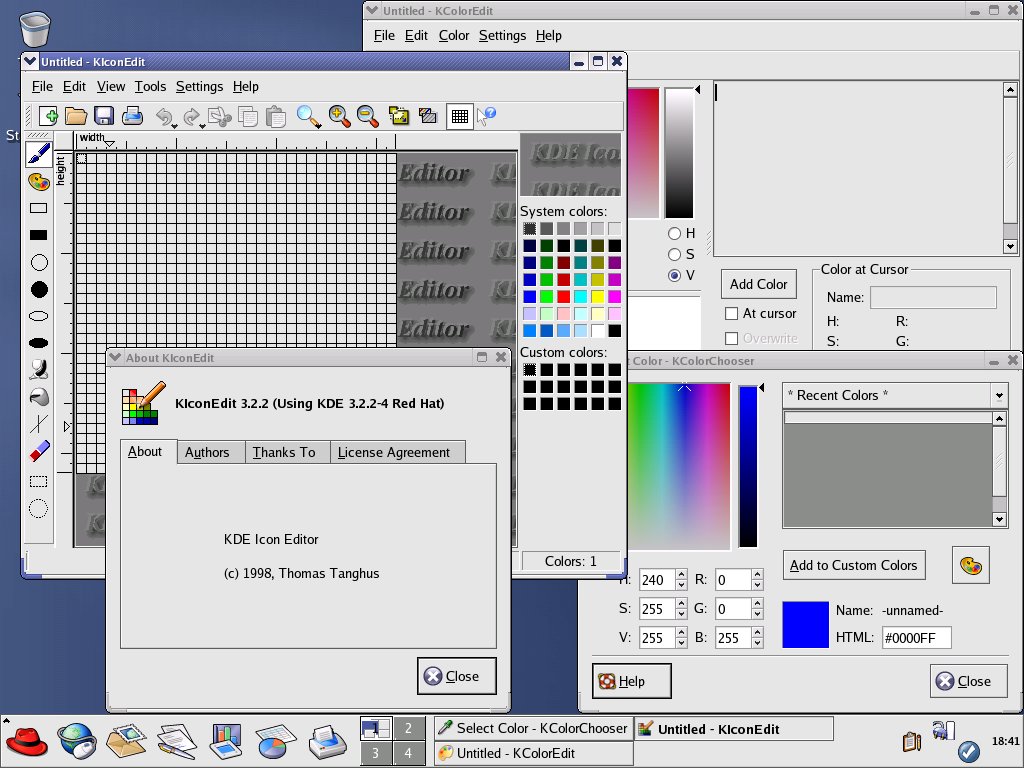Enable the At cursor checkbox
The height and width of the screenshot is (768, 1024).
click(731, 314)
